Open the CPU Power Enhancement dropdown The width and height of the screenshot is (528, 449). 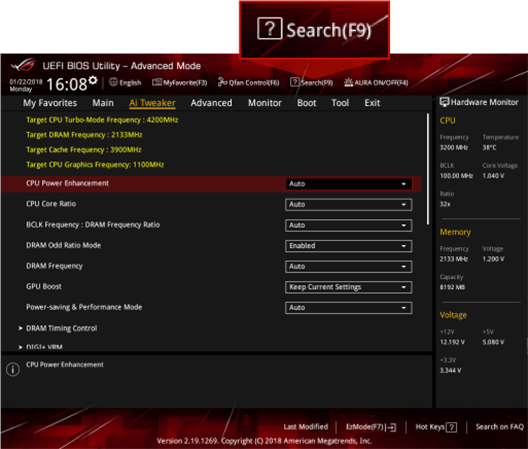coord(349,184)
